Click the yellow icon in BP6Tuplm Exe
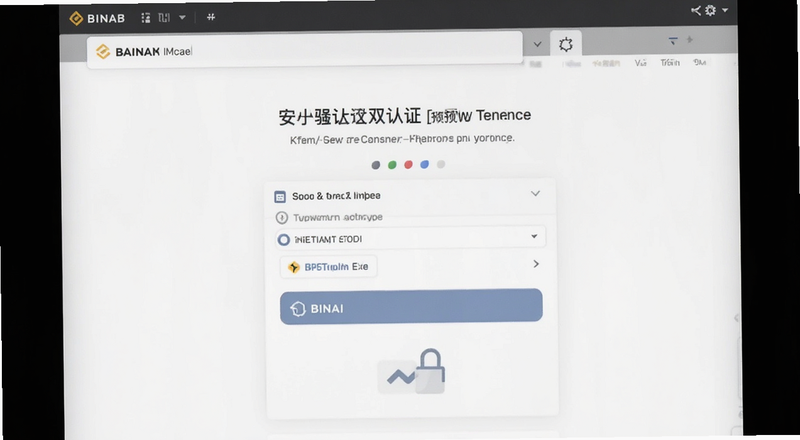Viewport: 800px width, 440px height. (x=293, y=267)
